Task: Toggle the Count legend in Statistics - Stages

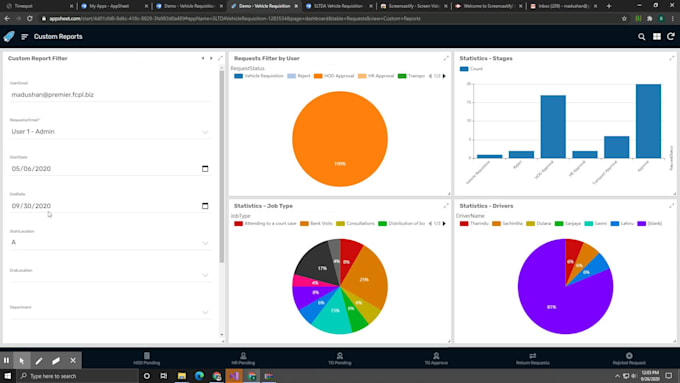Action: [471, 69]
